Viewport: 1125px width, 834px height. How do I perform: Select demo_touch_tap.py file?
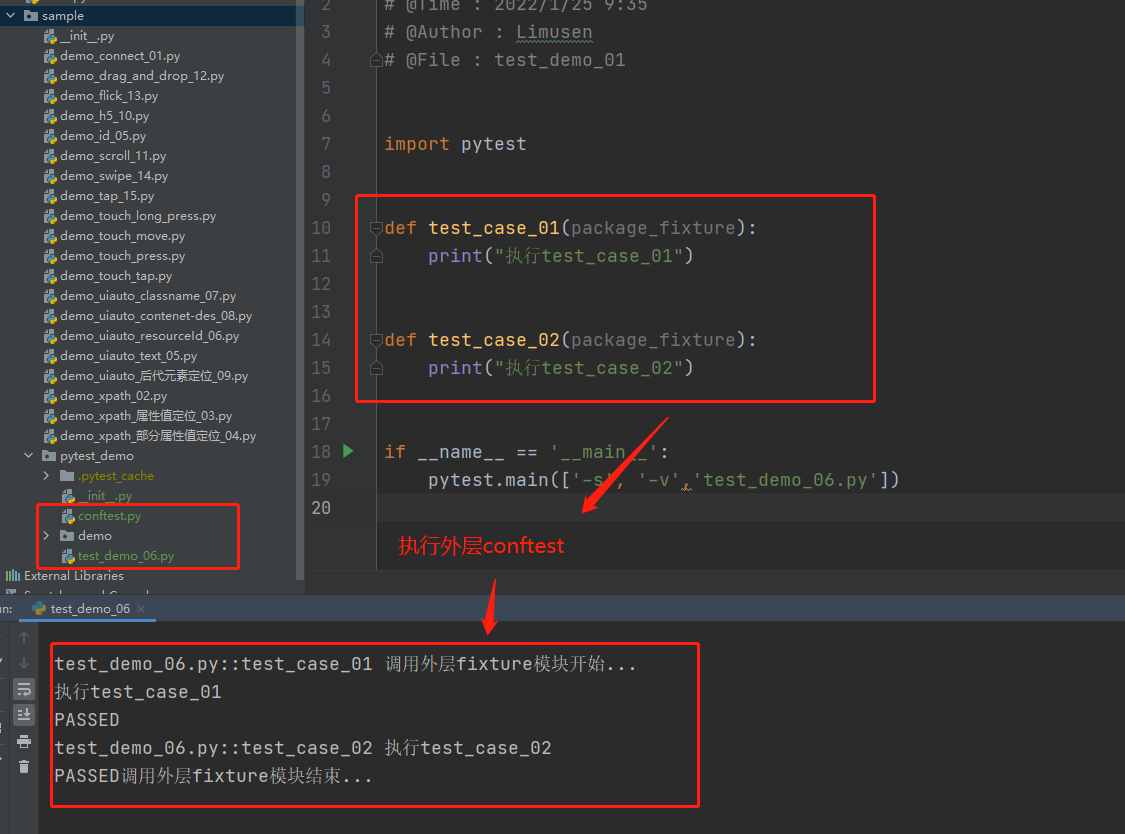[116, 276]
